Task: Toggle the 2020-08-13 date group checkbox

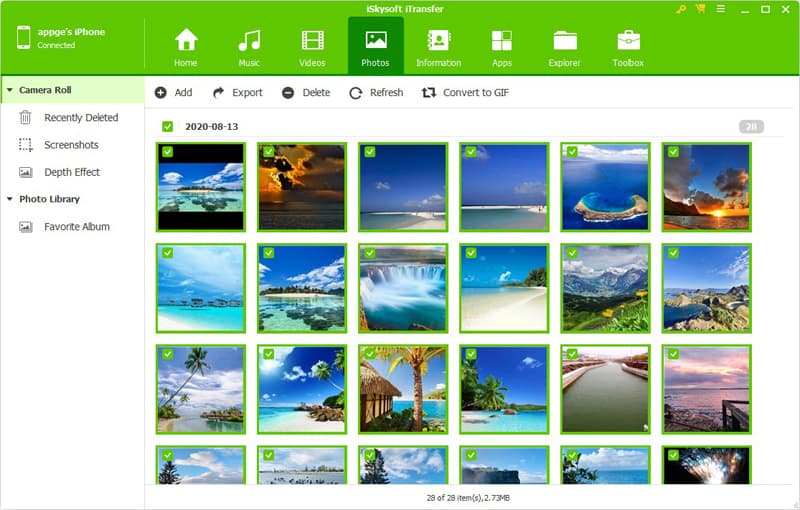Action: pos(167,126)
